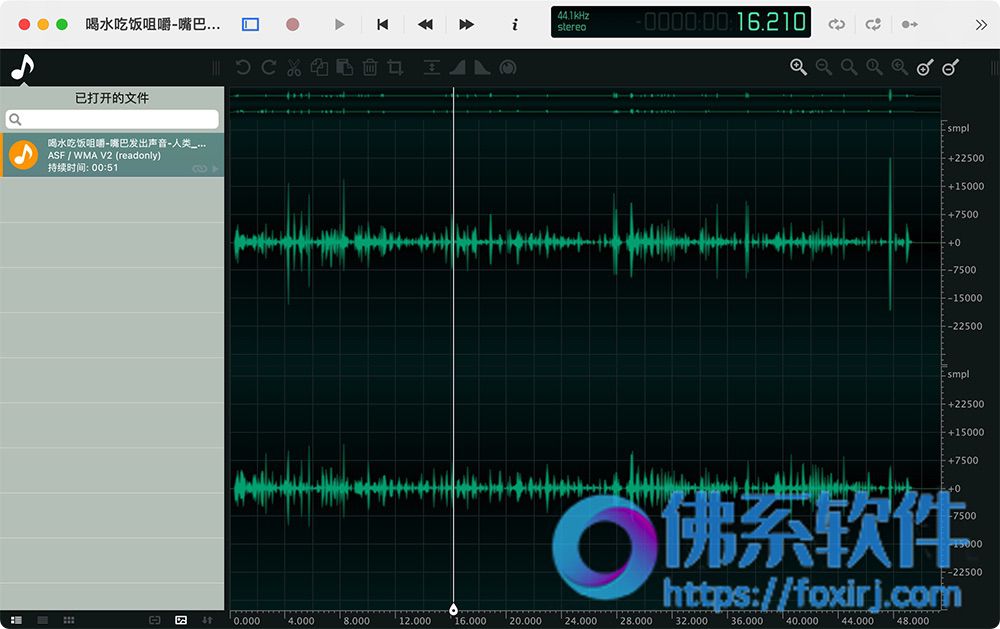Select the crop tool icon

point(395,68)
